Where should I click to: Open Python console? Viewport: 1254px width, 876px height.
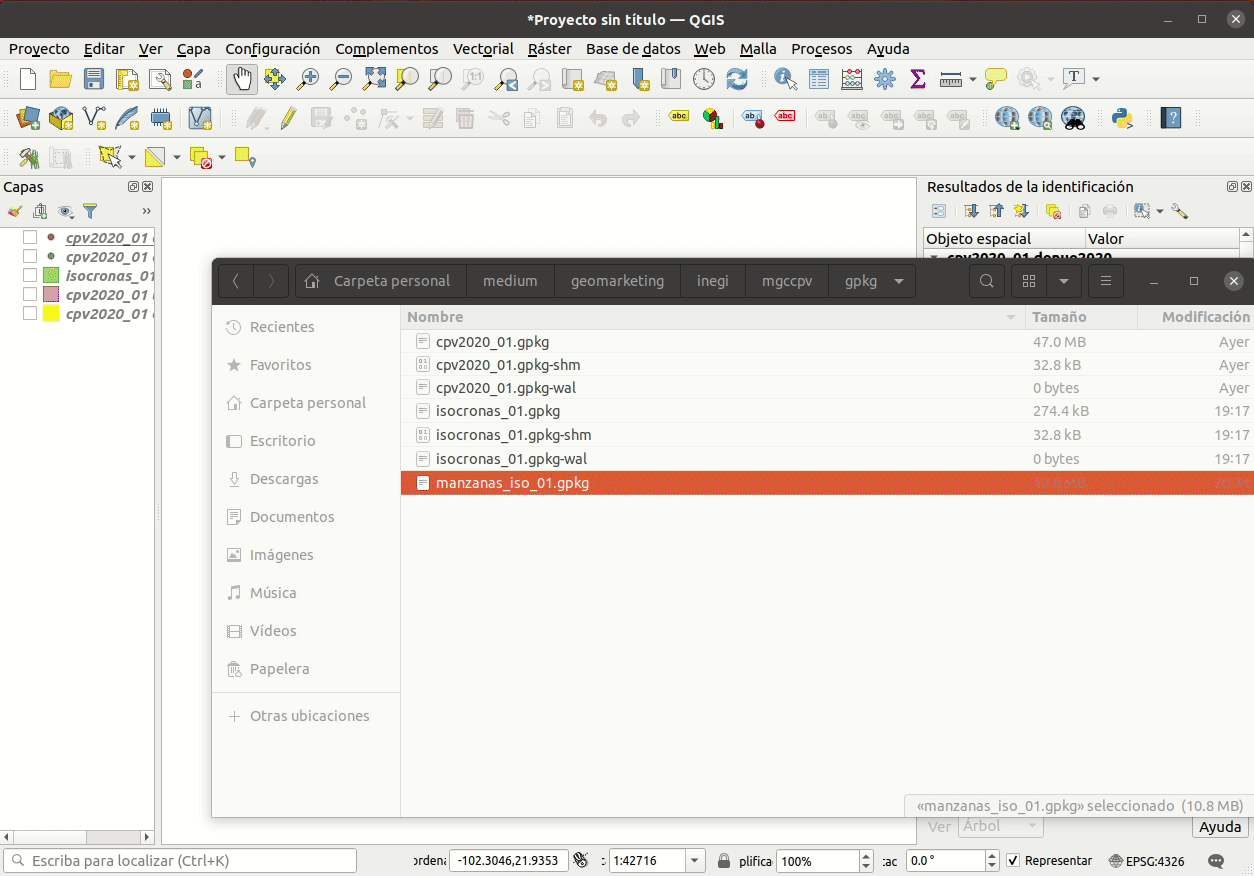tap(1122, 119)
